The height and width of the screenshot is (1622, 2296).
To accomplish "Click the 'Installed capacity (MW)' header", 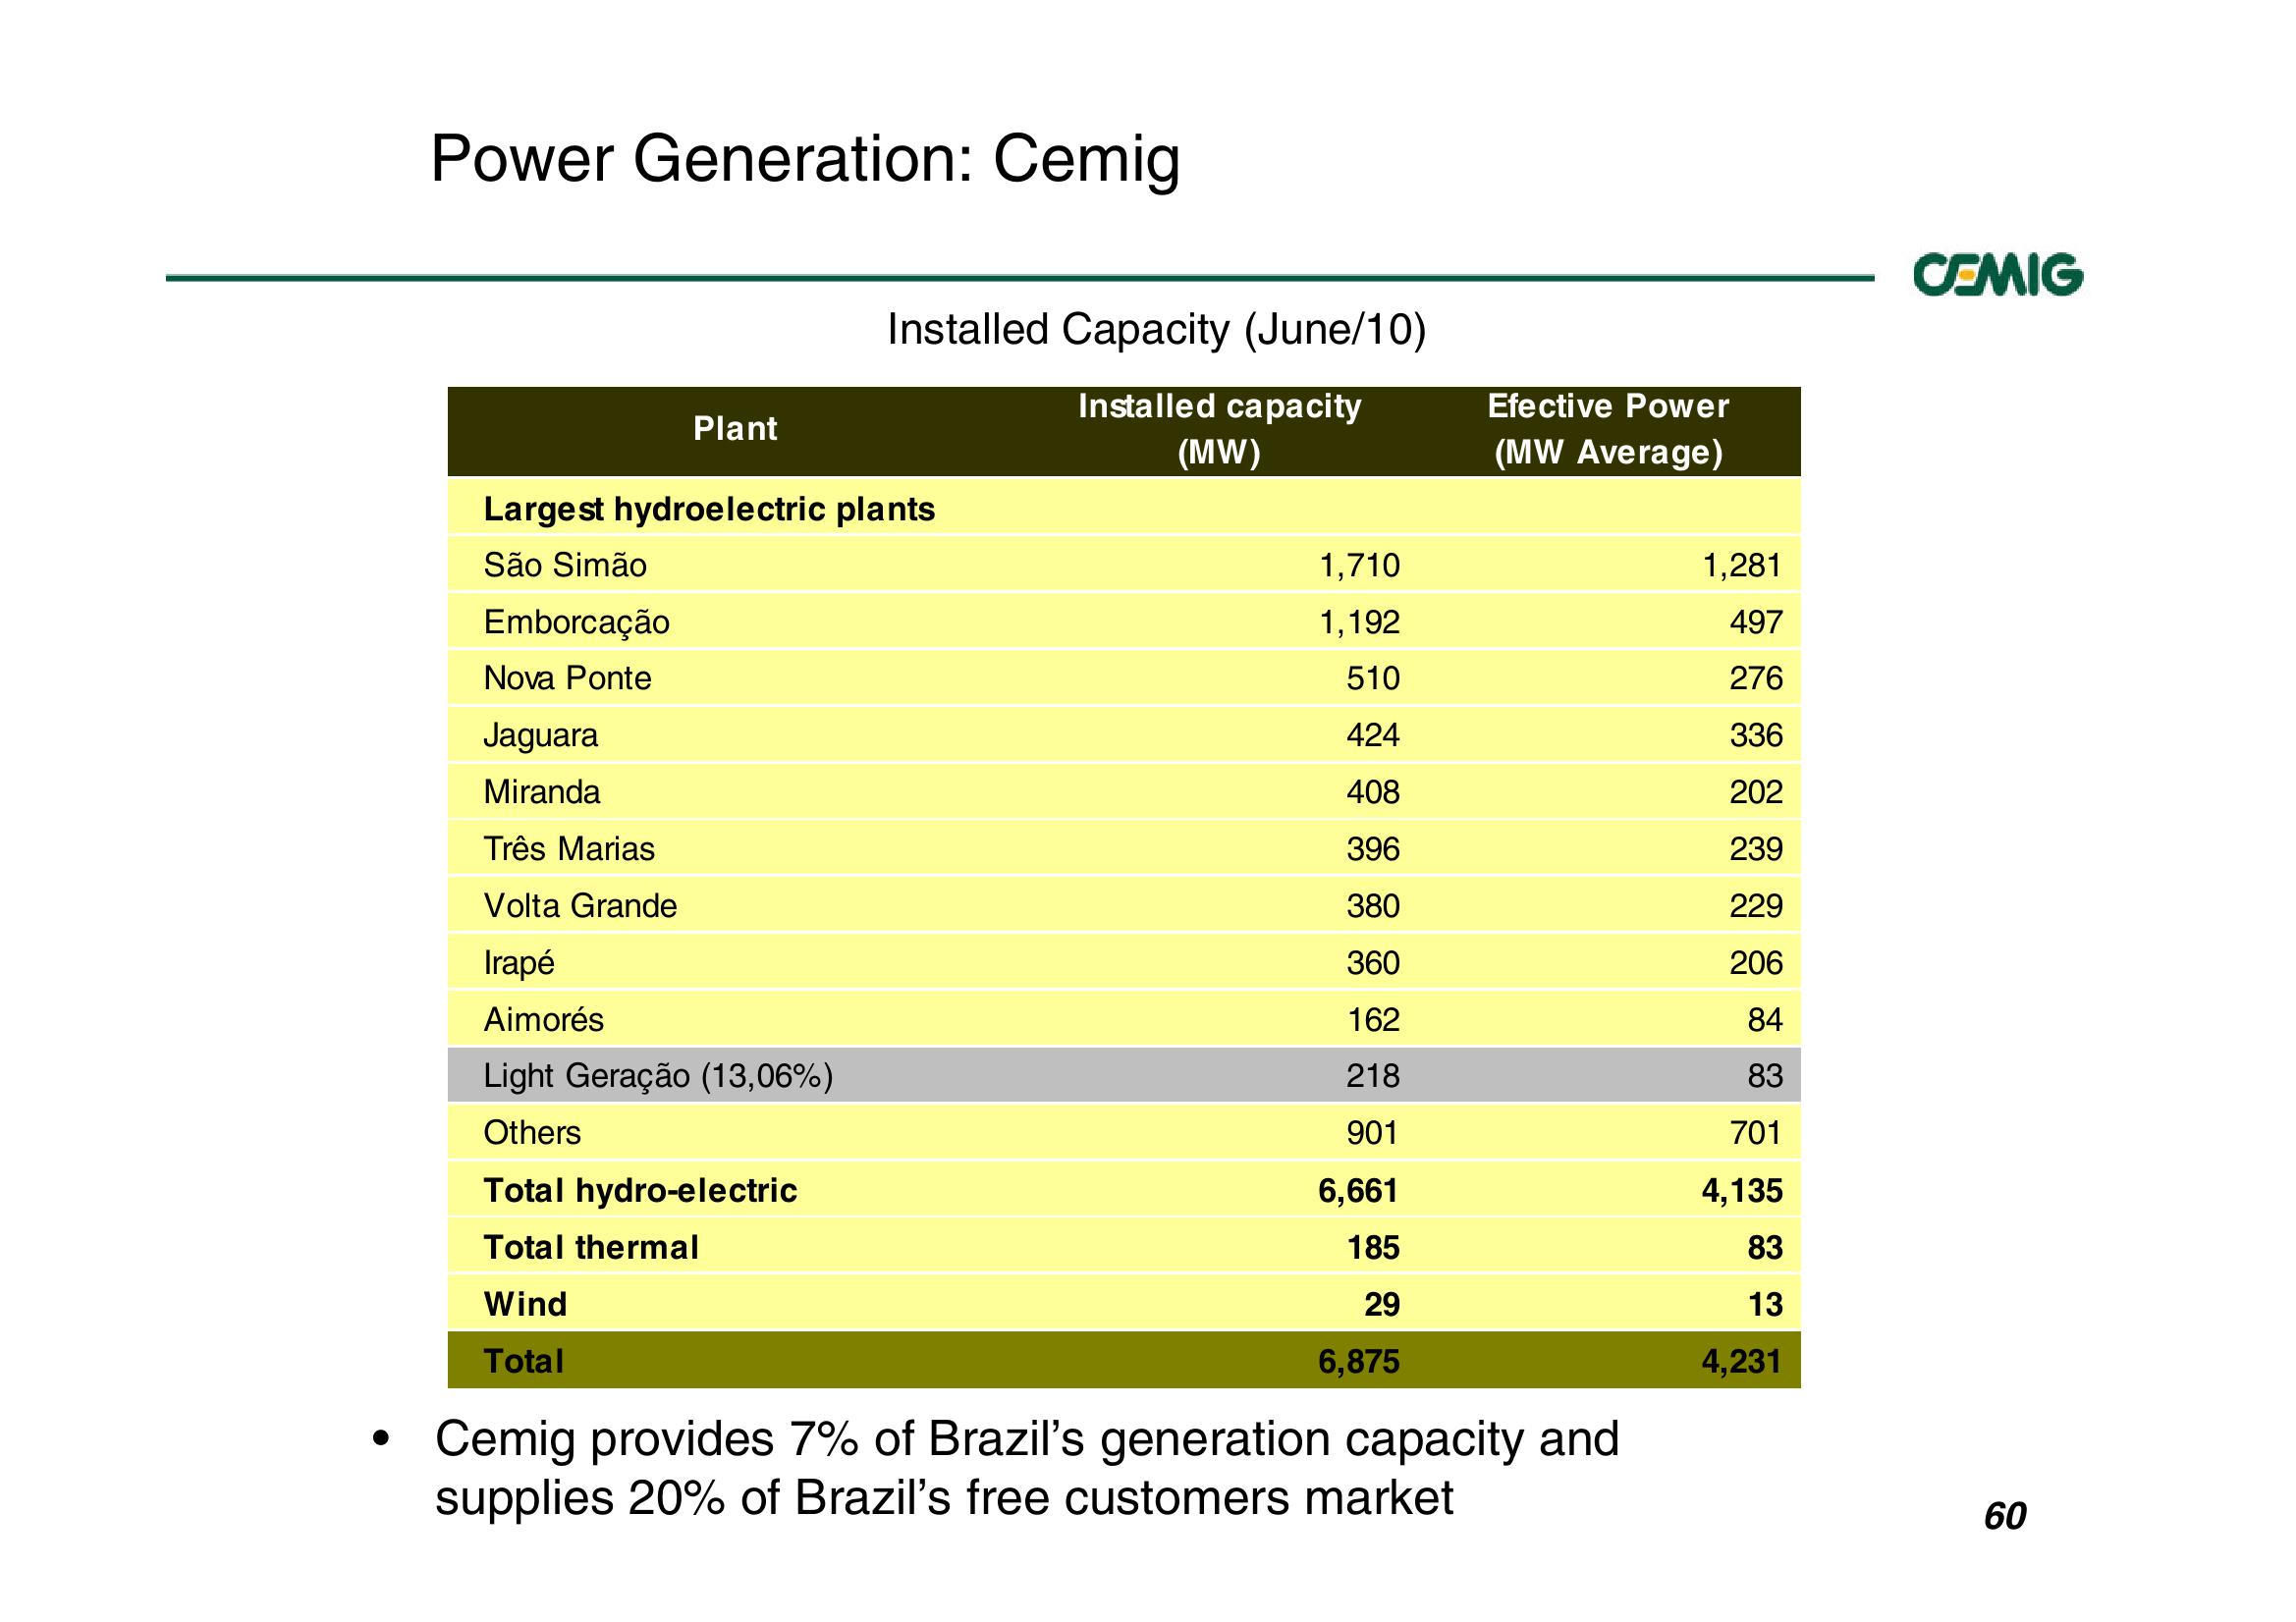I will (1219, 429).
